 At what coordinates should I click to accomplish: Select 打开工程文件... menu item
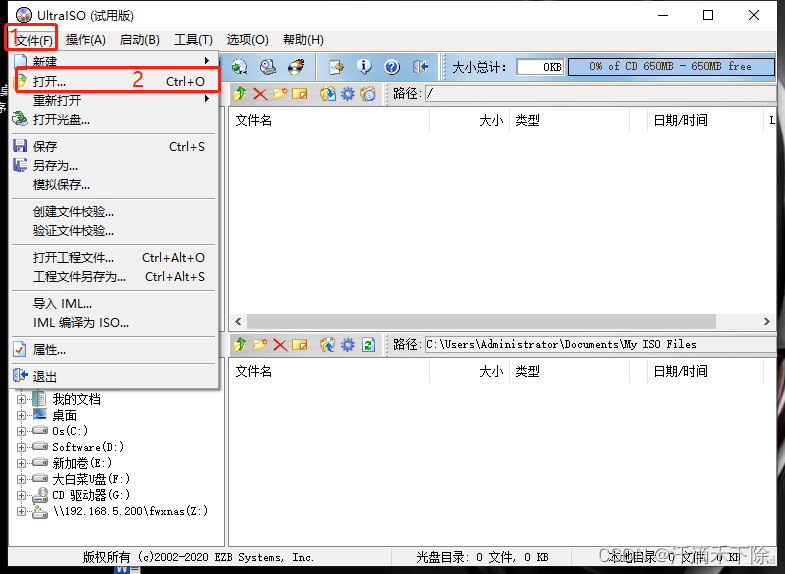click(x=114, y=257)
